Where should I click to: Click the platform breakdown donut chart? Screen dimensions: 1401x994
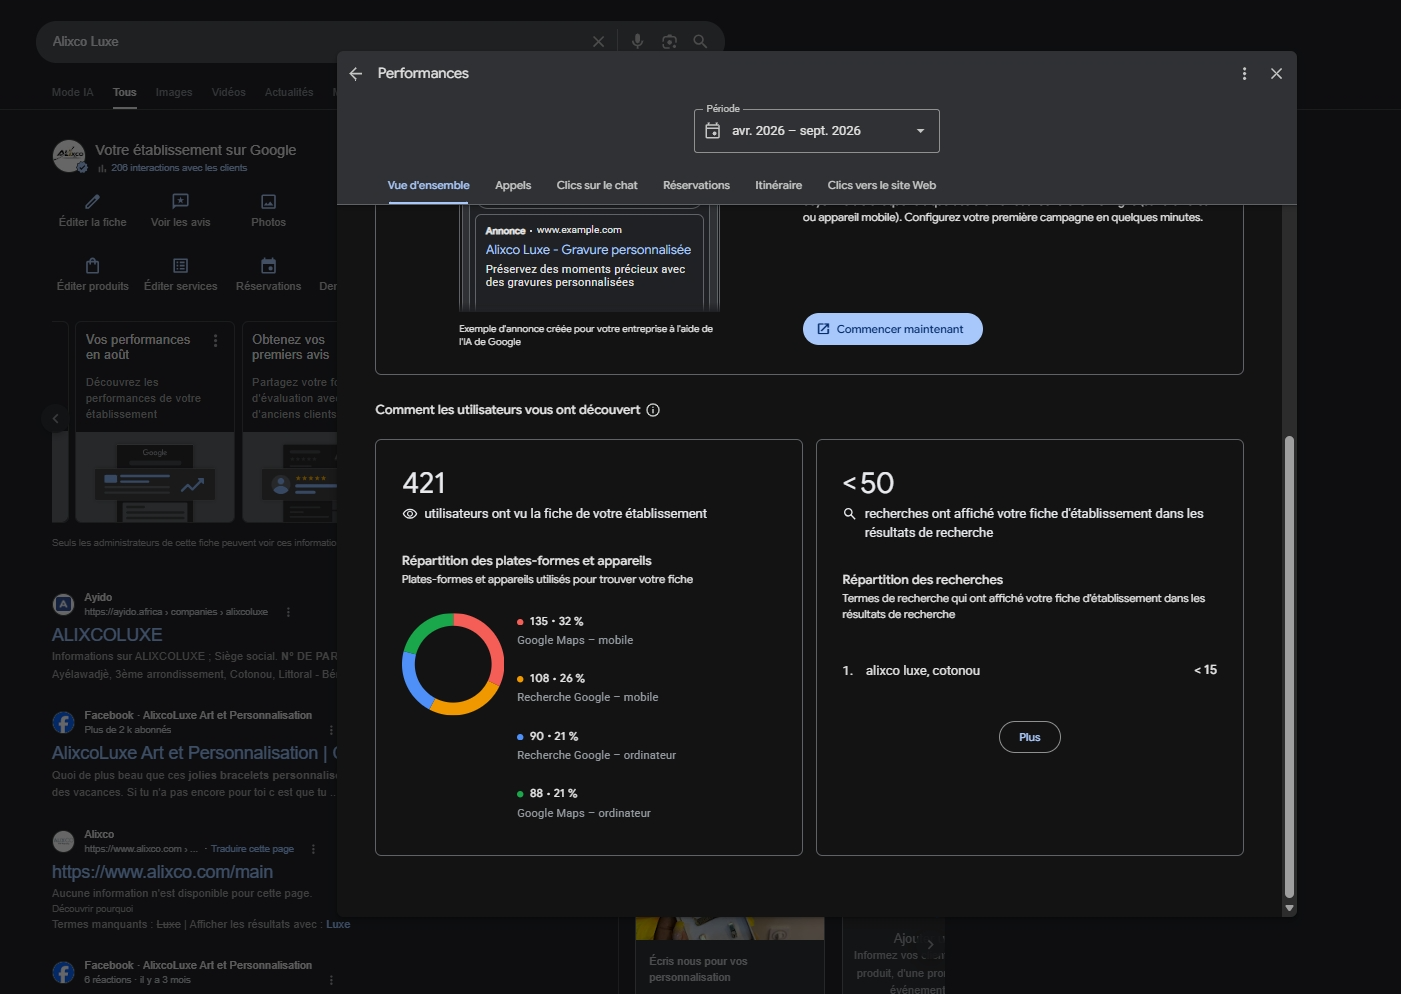pos(453,664)
